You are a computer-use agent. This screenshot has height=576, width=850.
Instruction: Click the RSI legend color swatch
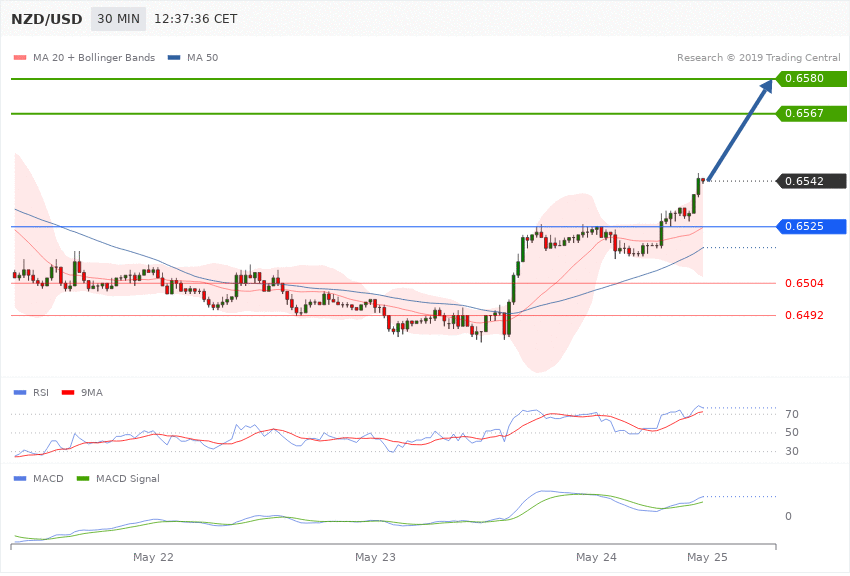20,392
